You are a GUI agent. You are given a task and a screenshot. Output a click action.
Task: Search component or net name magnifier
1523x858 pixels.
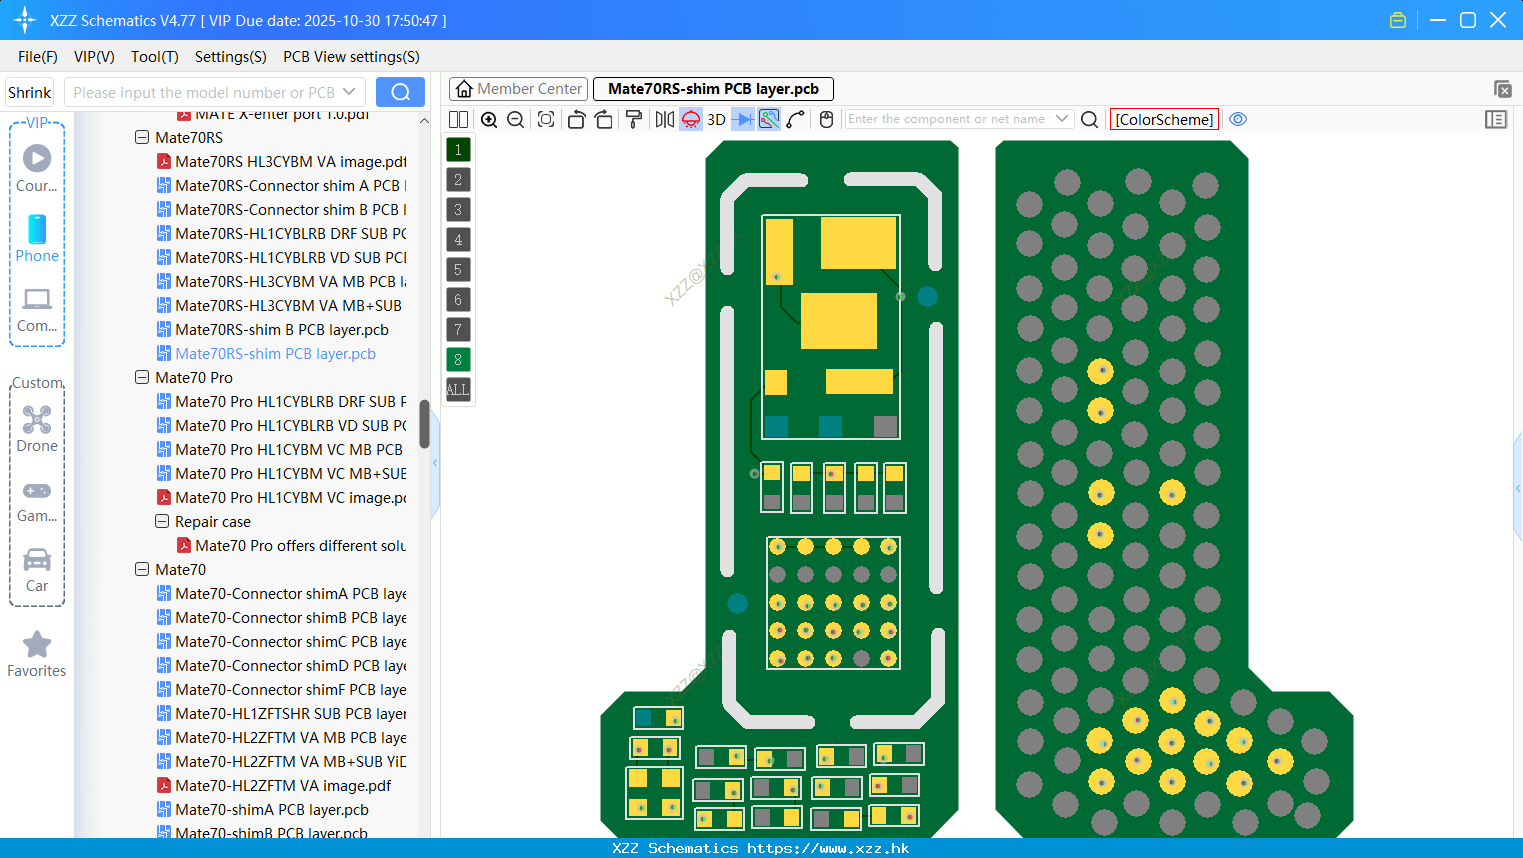click(x=1090, y=119)
